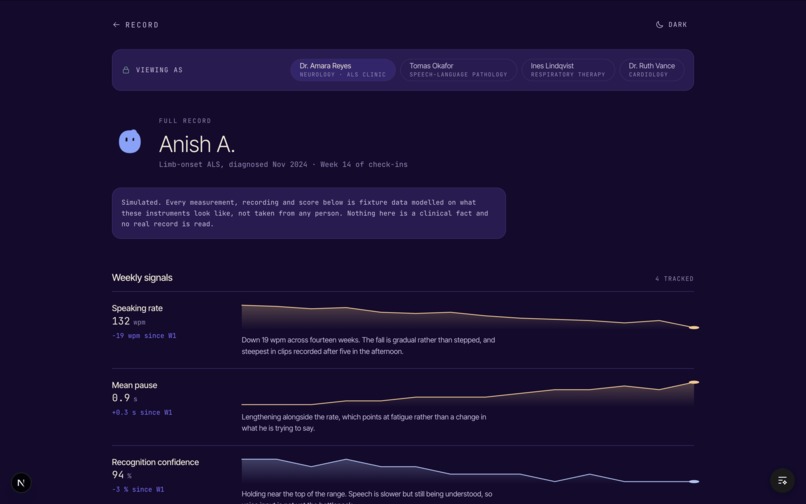Click the Recognition confidence chart's latest point
The height and width of the screenshot is (504, 806).
tap(694, 481)
